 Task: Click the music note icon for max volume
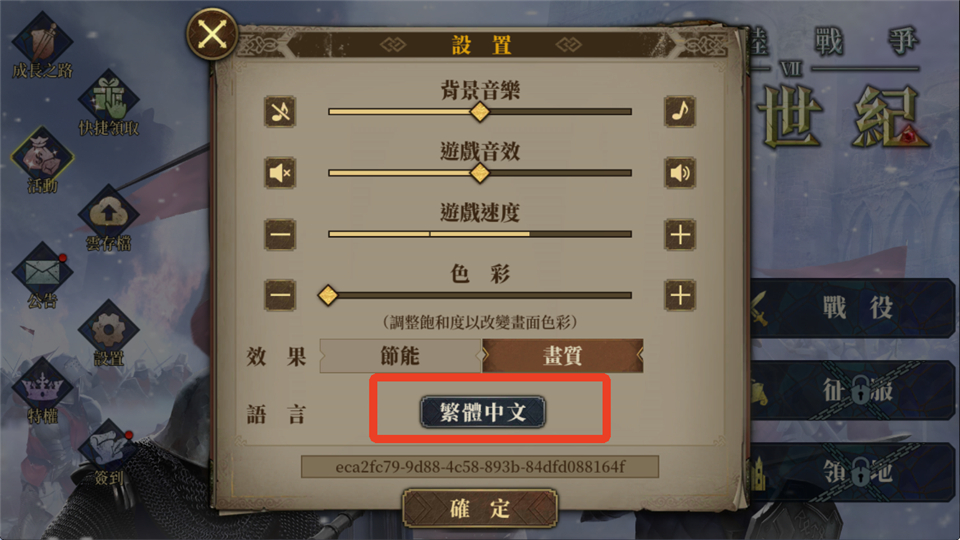[680, 112]
